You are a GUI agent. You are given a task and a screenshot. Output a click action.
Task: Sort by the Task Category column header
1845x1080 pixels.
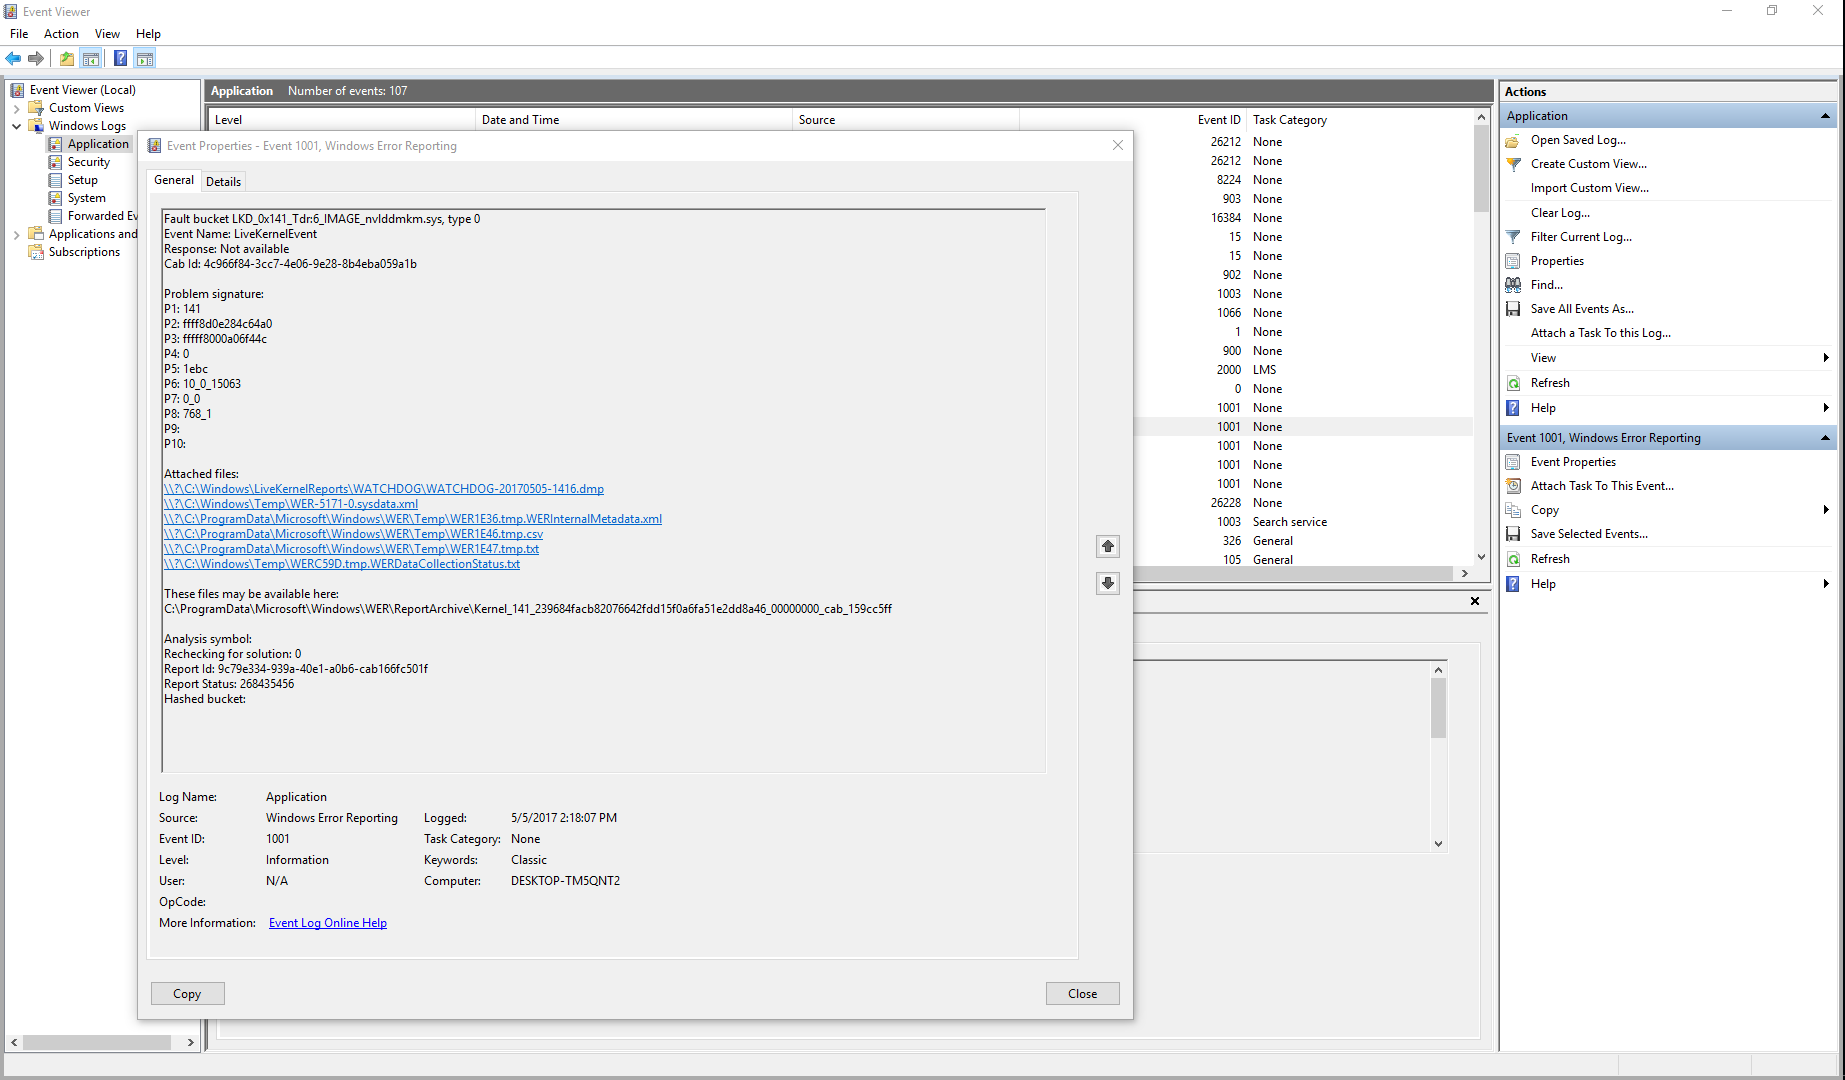pyautogui.click(x=1290, y=120)
